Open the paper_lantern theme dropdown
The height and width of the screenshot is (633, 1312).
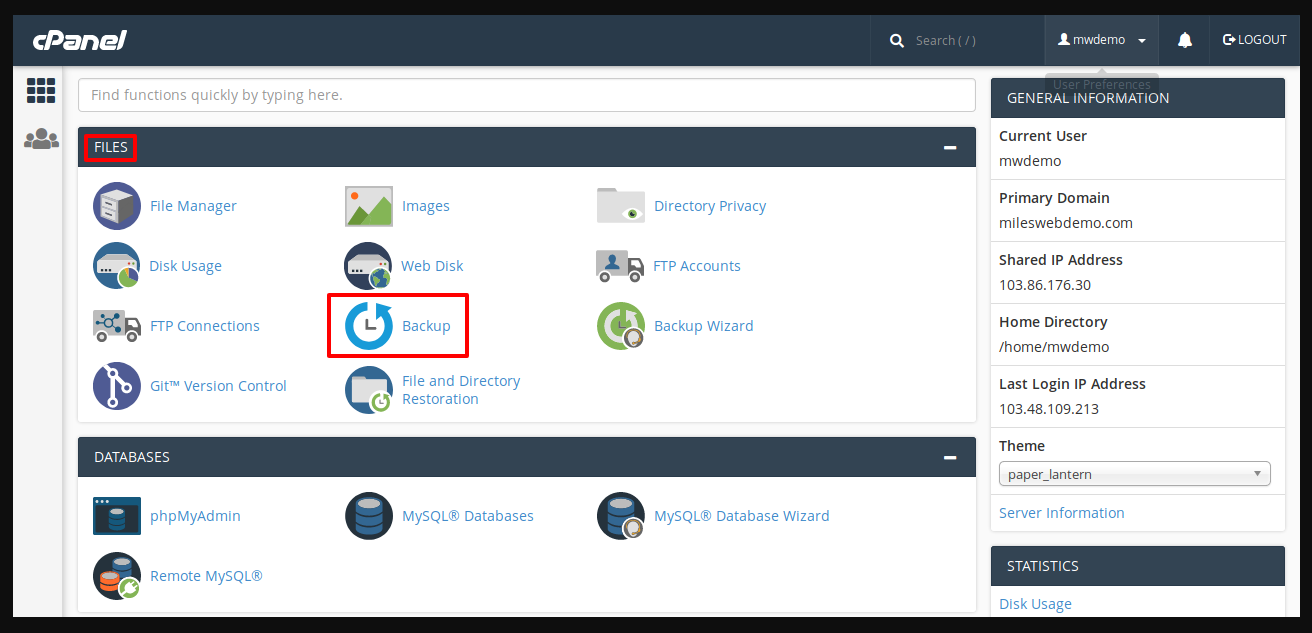pos(1134,474)
